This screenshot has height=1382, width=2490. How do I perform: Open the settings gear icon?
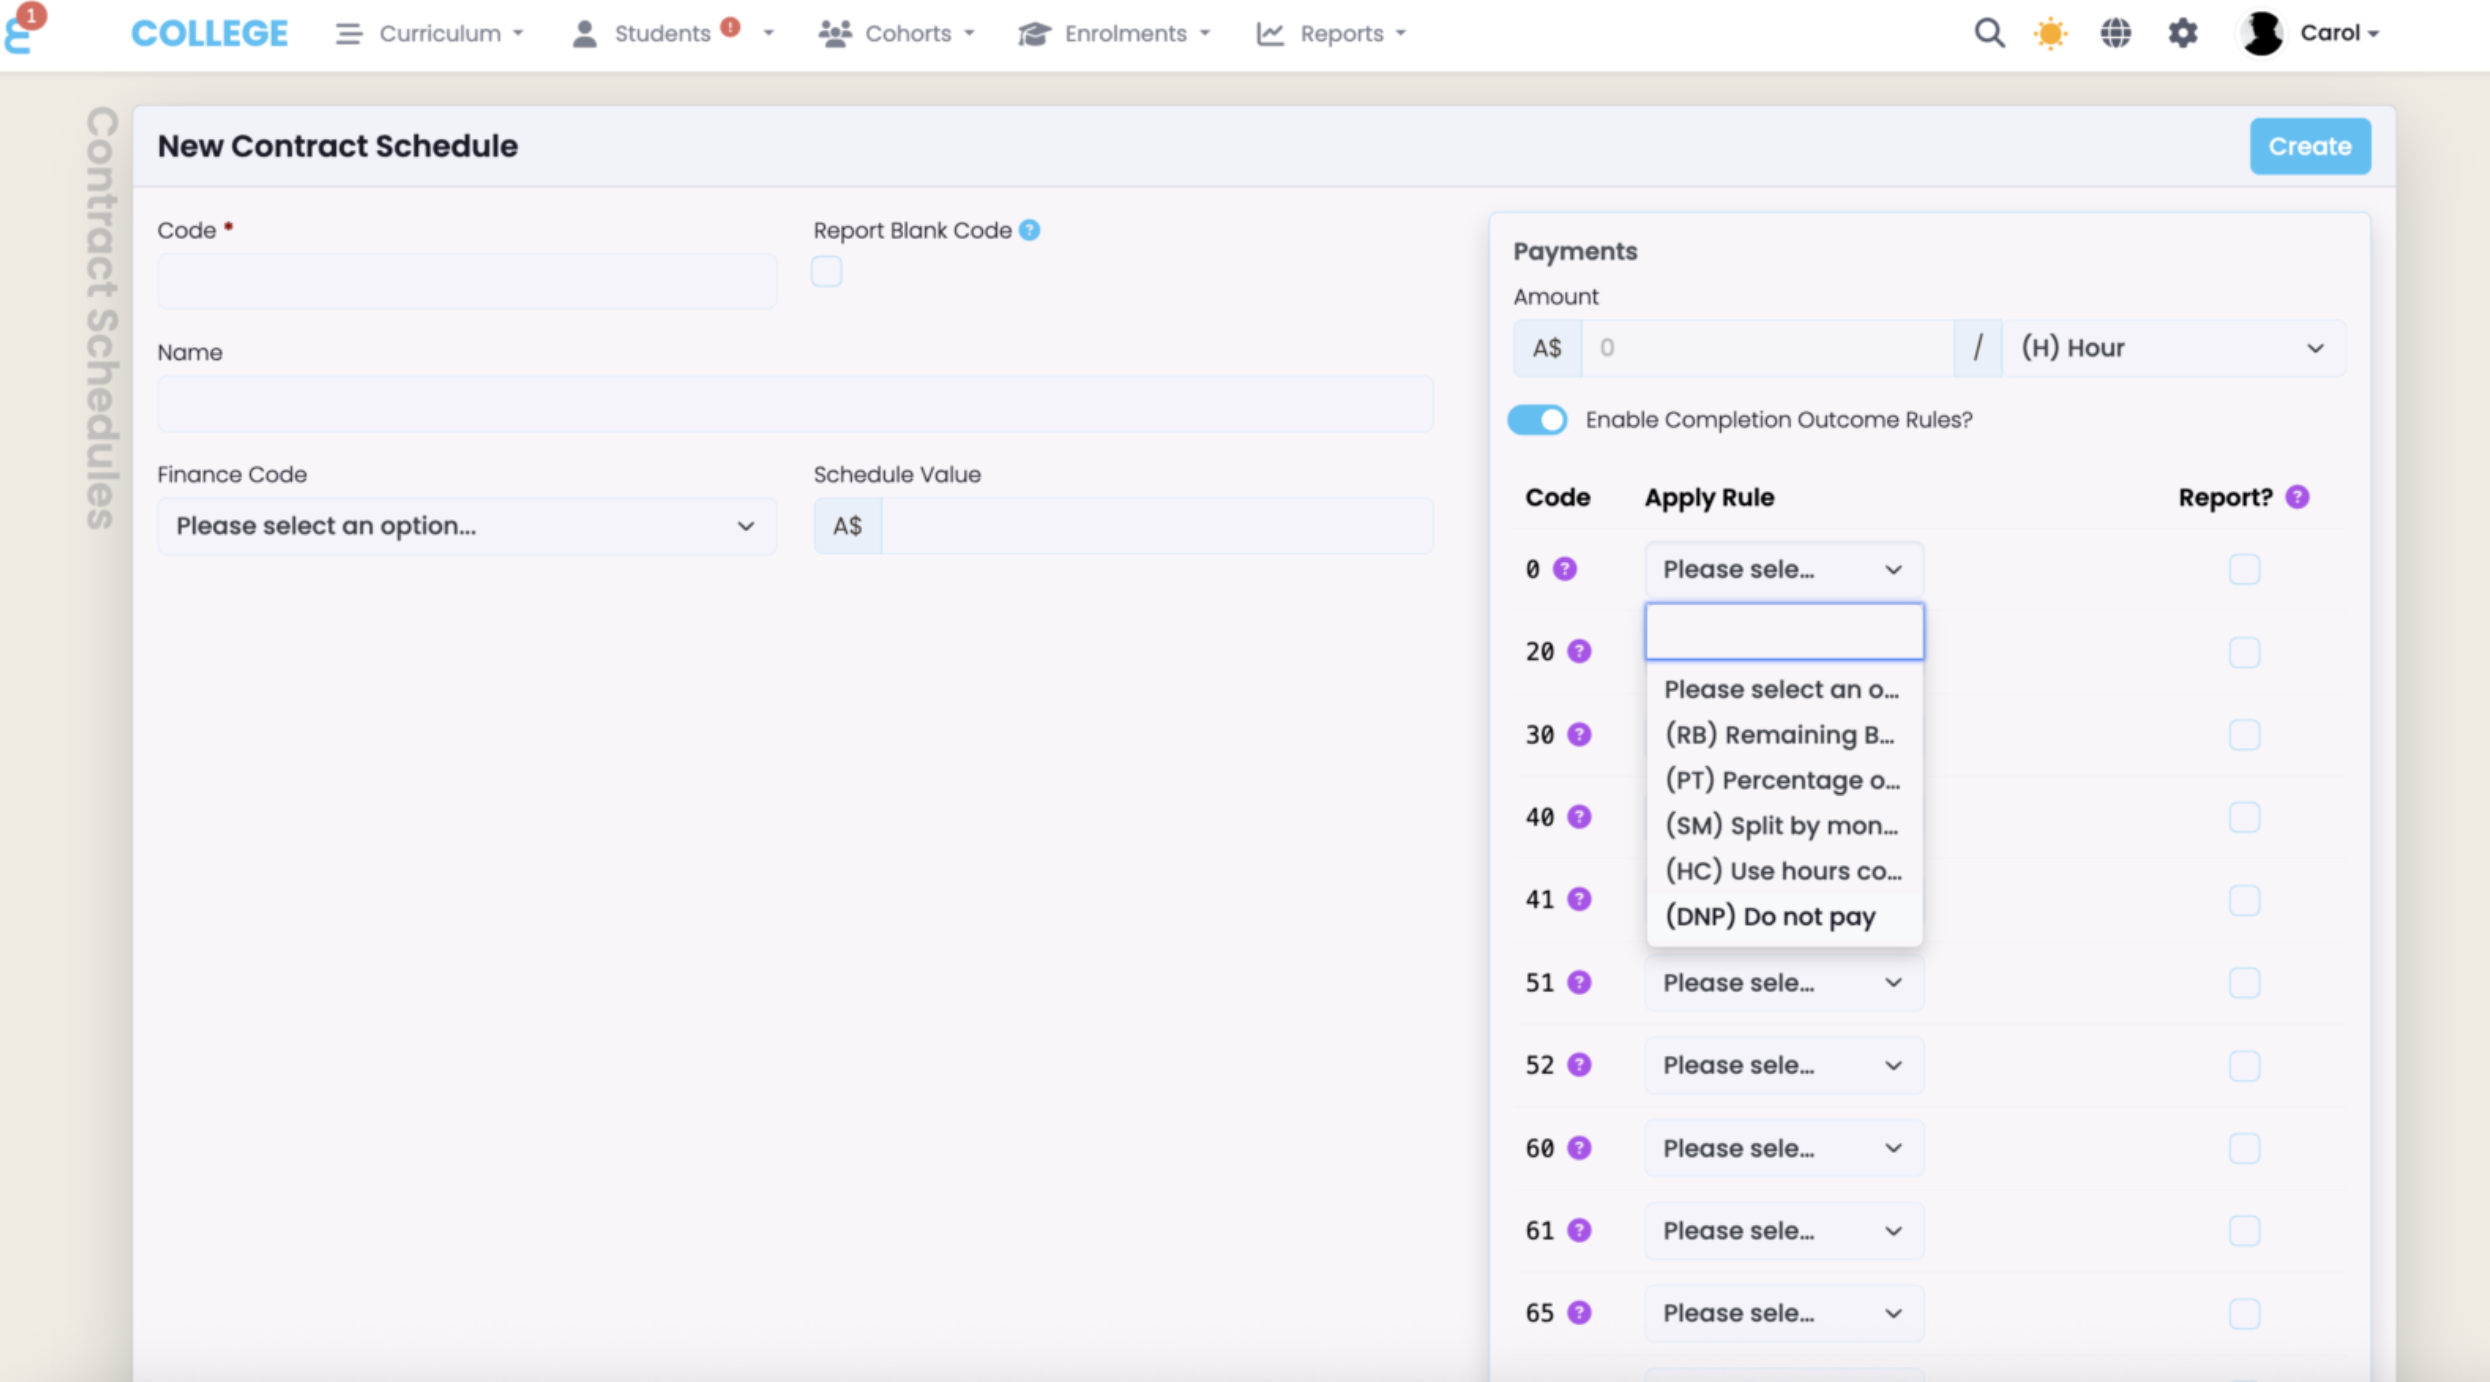tap(2182, 33)
